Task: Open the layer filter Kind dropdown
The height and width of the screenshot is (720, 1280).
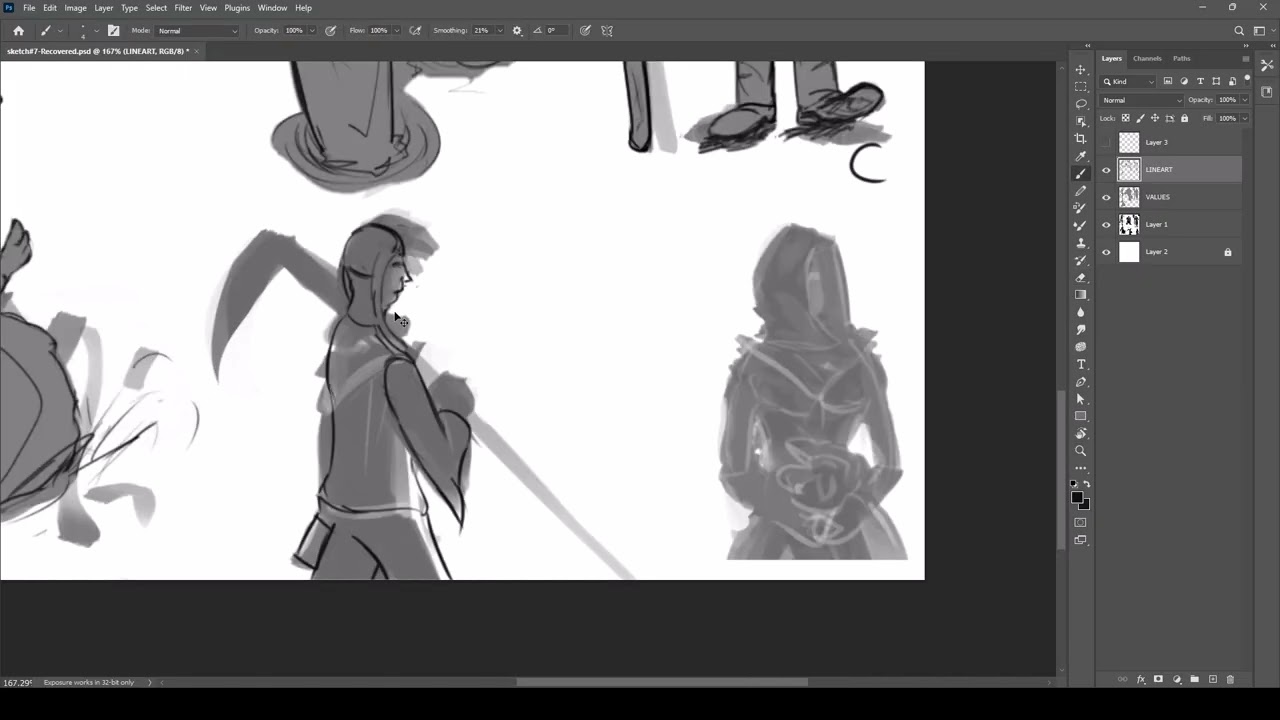Action: click(x=1128, y=81)
